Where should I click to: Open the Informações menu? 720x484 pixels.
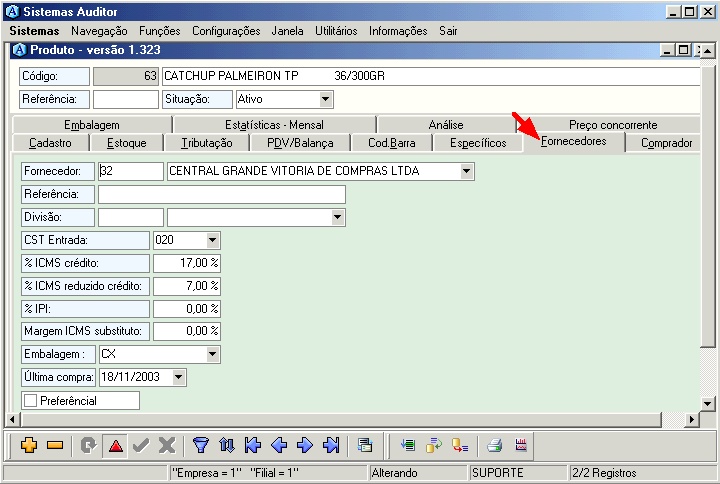[398, 31]
